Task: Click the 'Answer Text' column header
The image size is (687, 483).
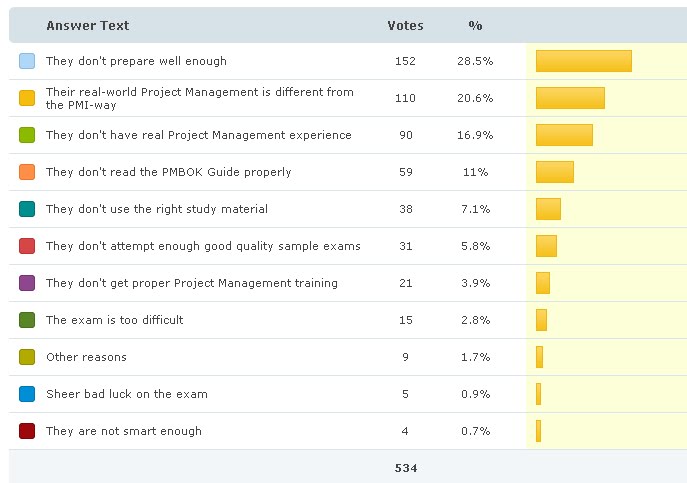Action: tap(87, 26)
